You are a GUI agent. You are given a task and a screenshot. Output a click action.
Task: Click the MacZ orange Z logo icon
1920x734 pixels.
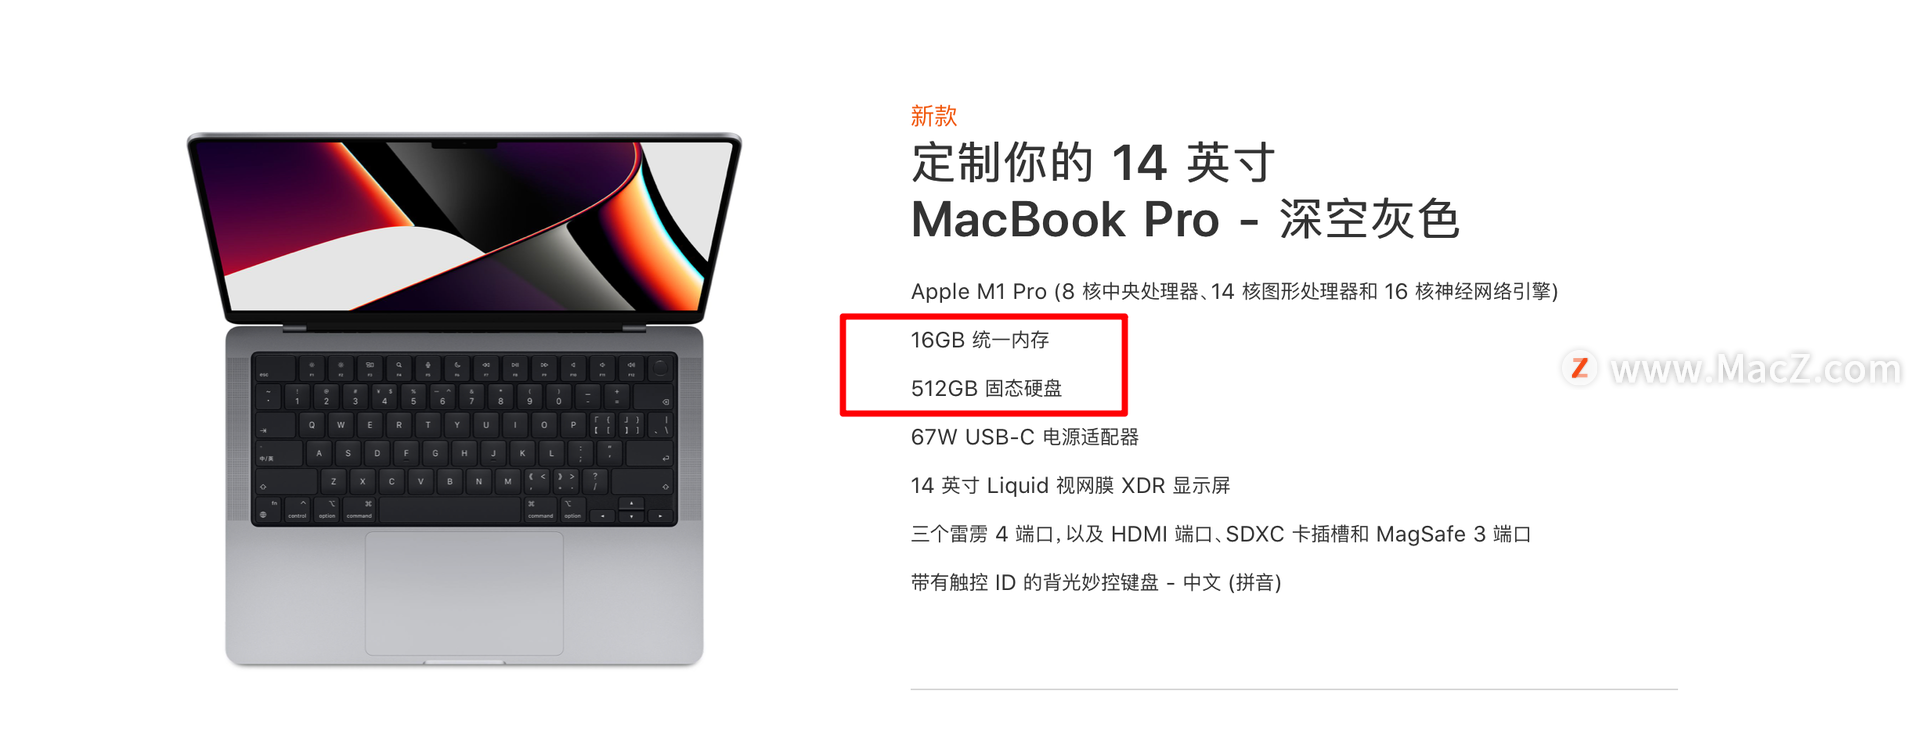[1580, 368]
